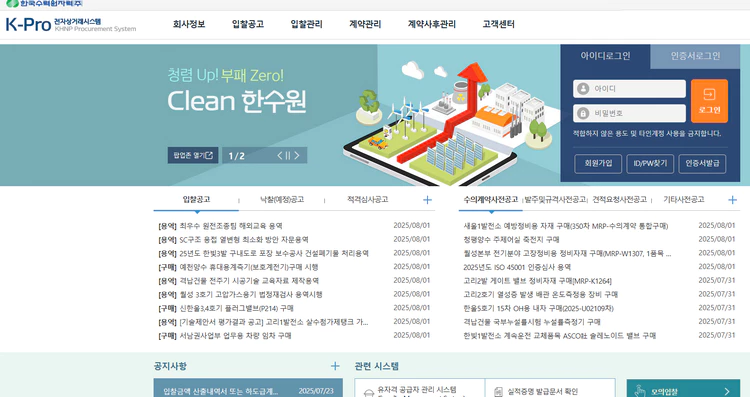The width and height of the screenshot is (750, 397).
Task: Open 격납건물 국부누설률시험 누설률측정기 notice
Action: 531,322
